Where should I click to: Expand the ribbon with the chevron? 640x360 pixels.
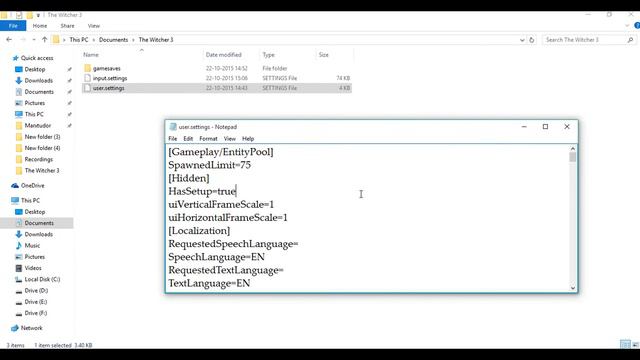(627, 26)
